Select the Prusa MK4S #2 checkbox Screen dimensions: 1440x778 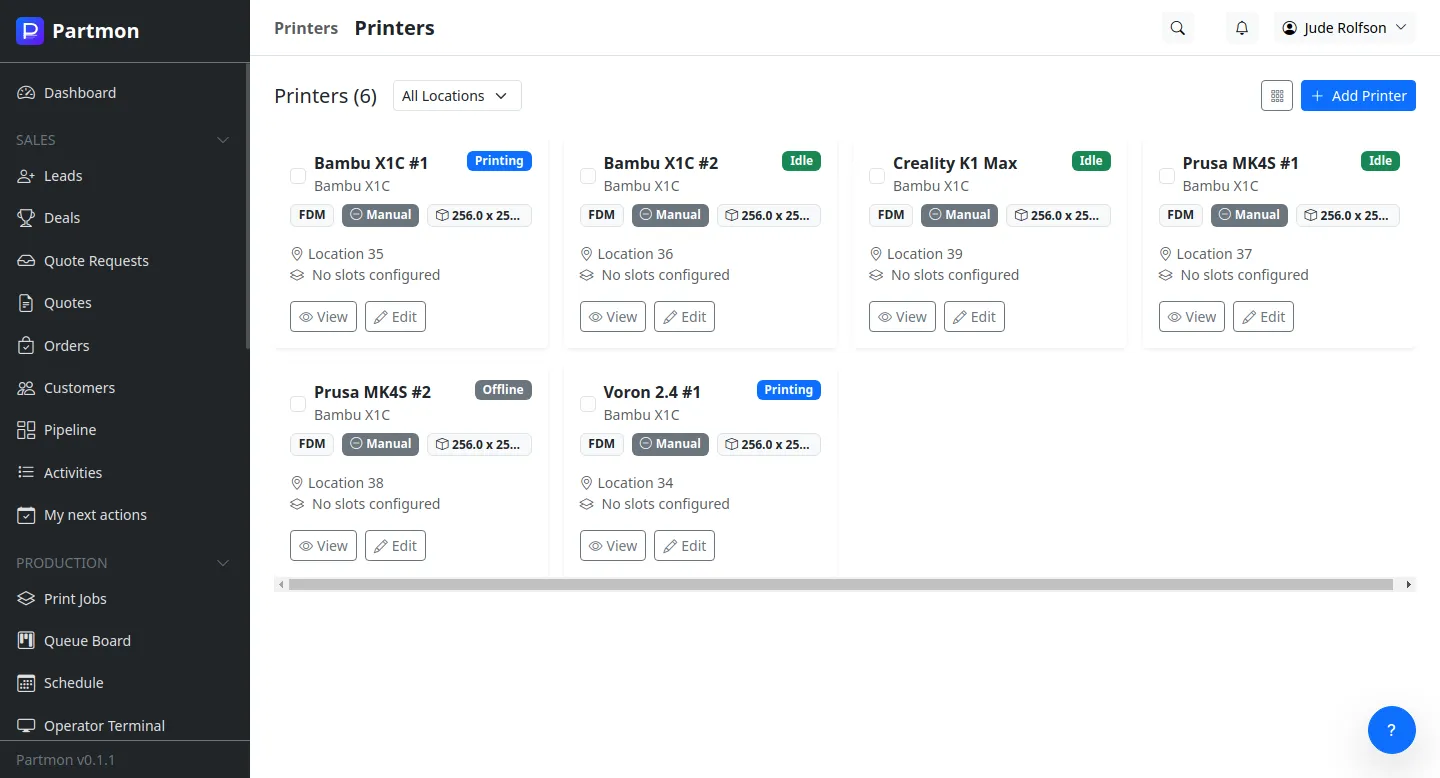(298, 404)
